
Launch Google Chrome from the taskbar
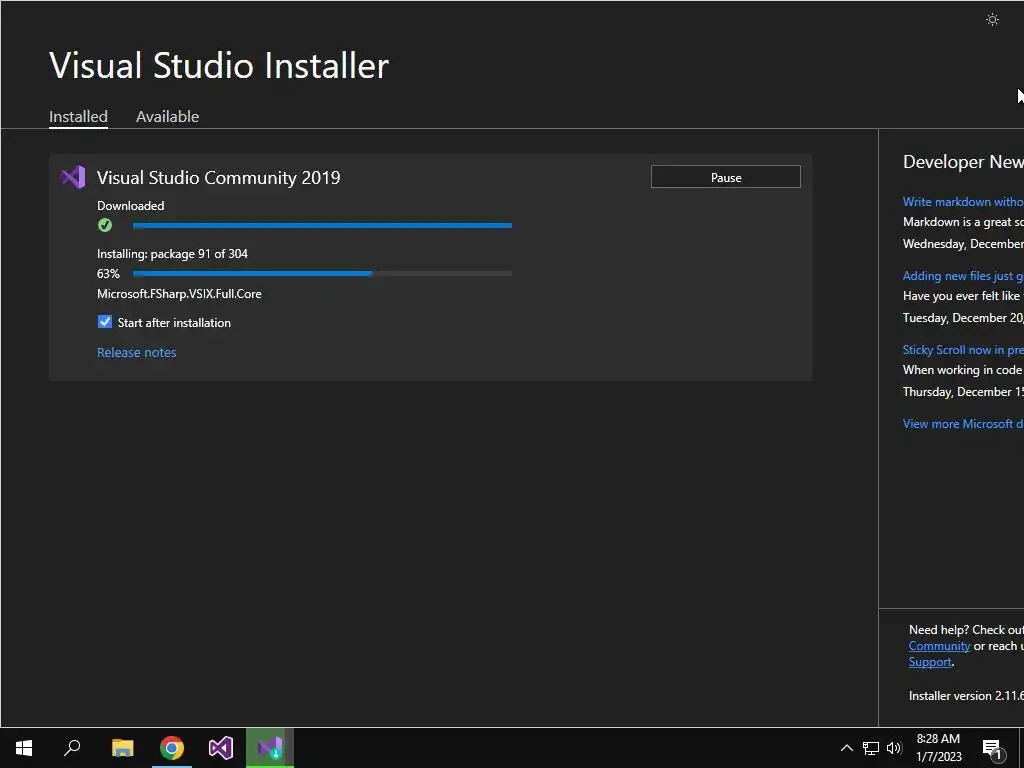(172, 748)
